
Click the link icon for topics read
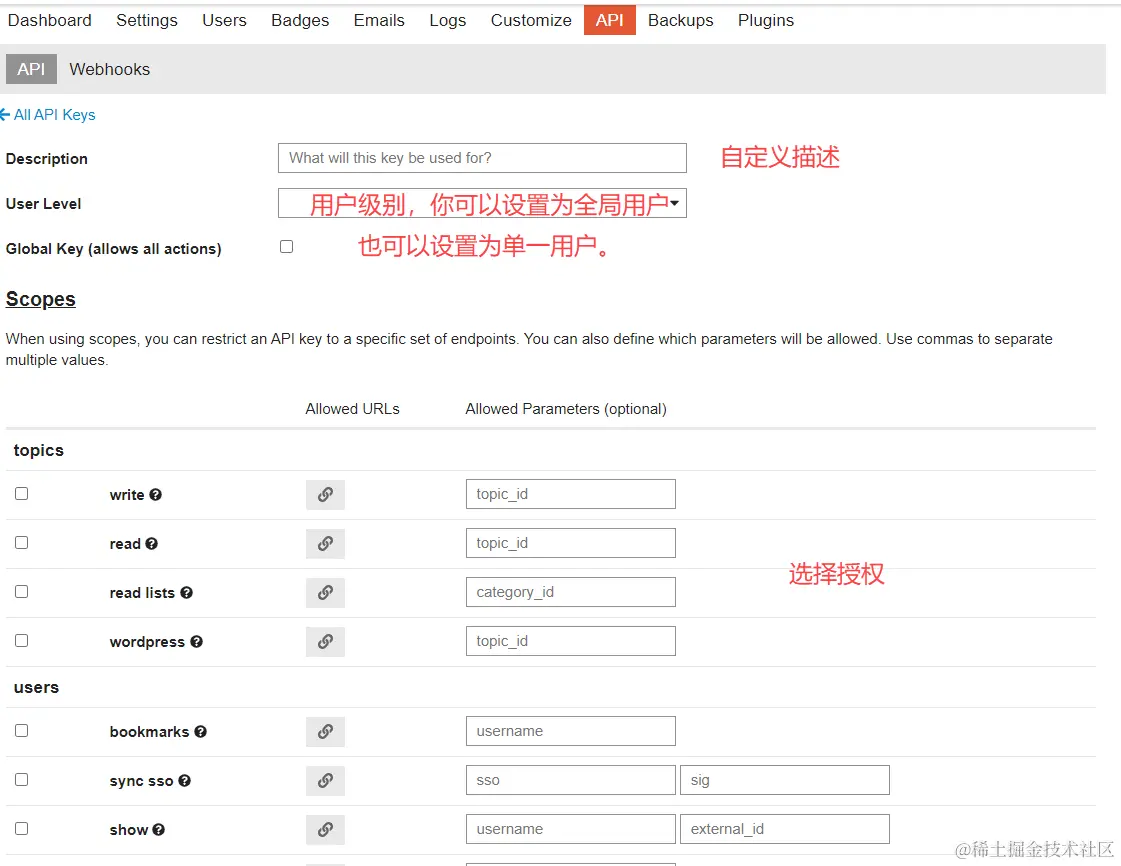(x=325, y=543)
